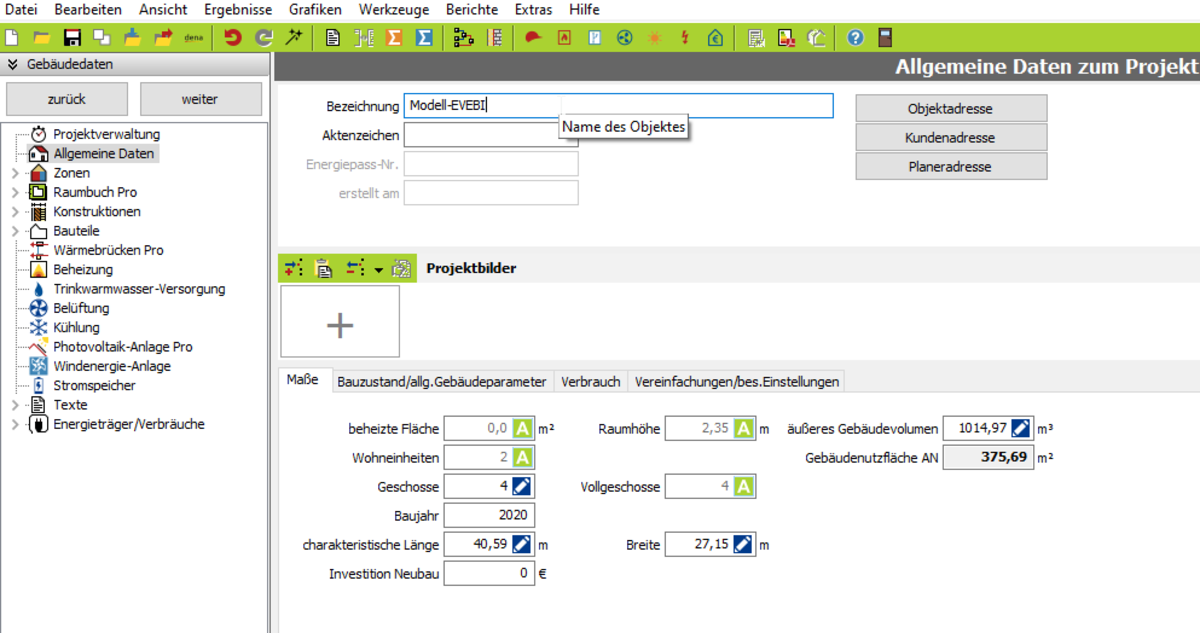Toggle manual edit for Geschosse value

(522, 487)
